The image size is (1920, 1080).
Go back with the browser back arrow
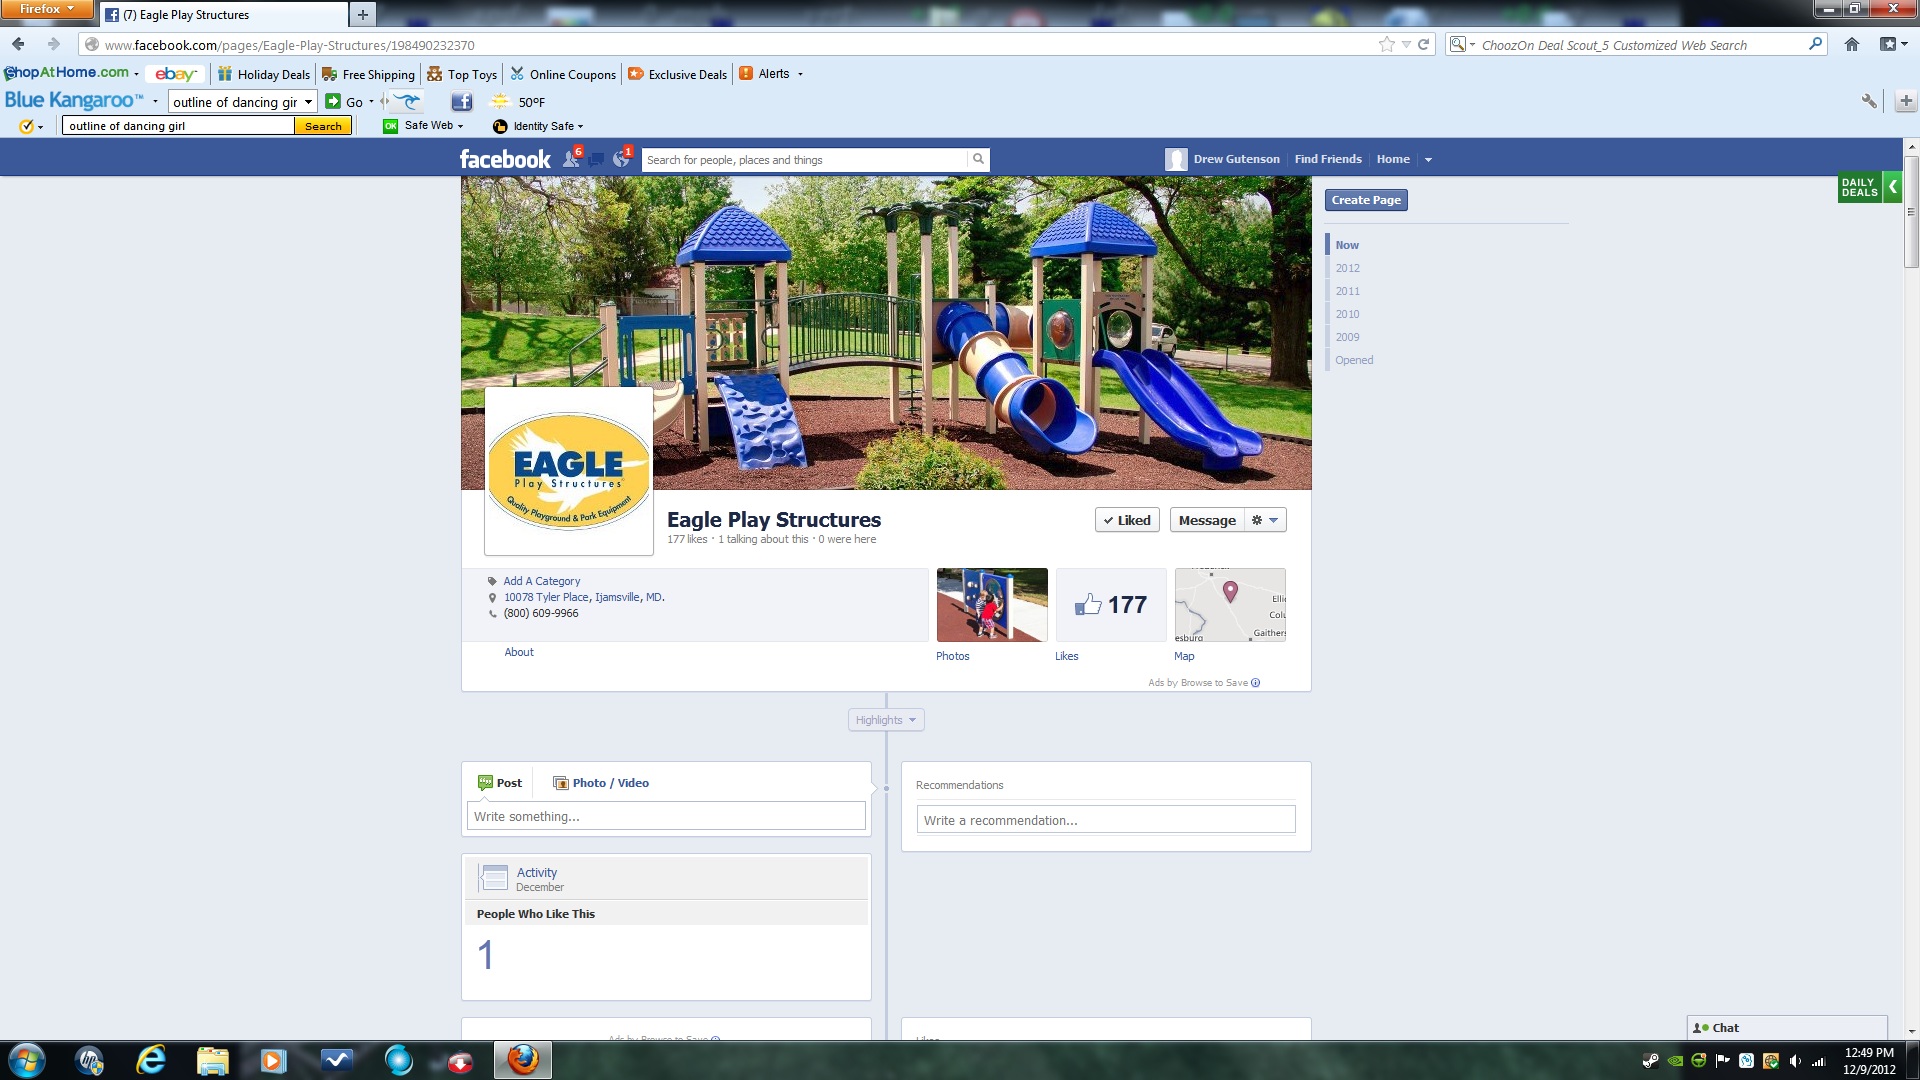point(18,44)
